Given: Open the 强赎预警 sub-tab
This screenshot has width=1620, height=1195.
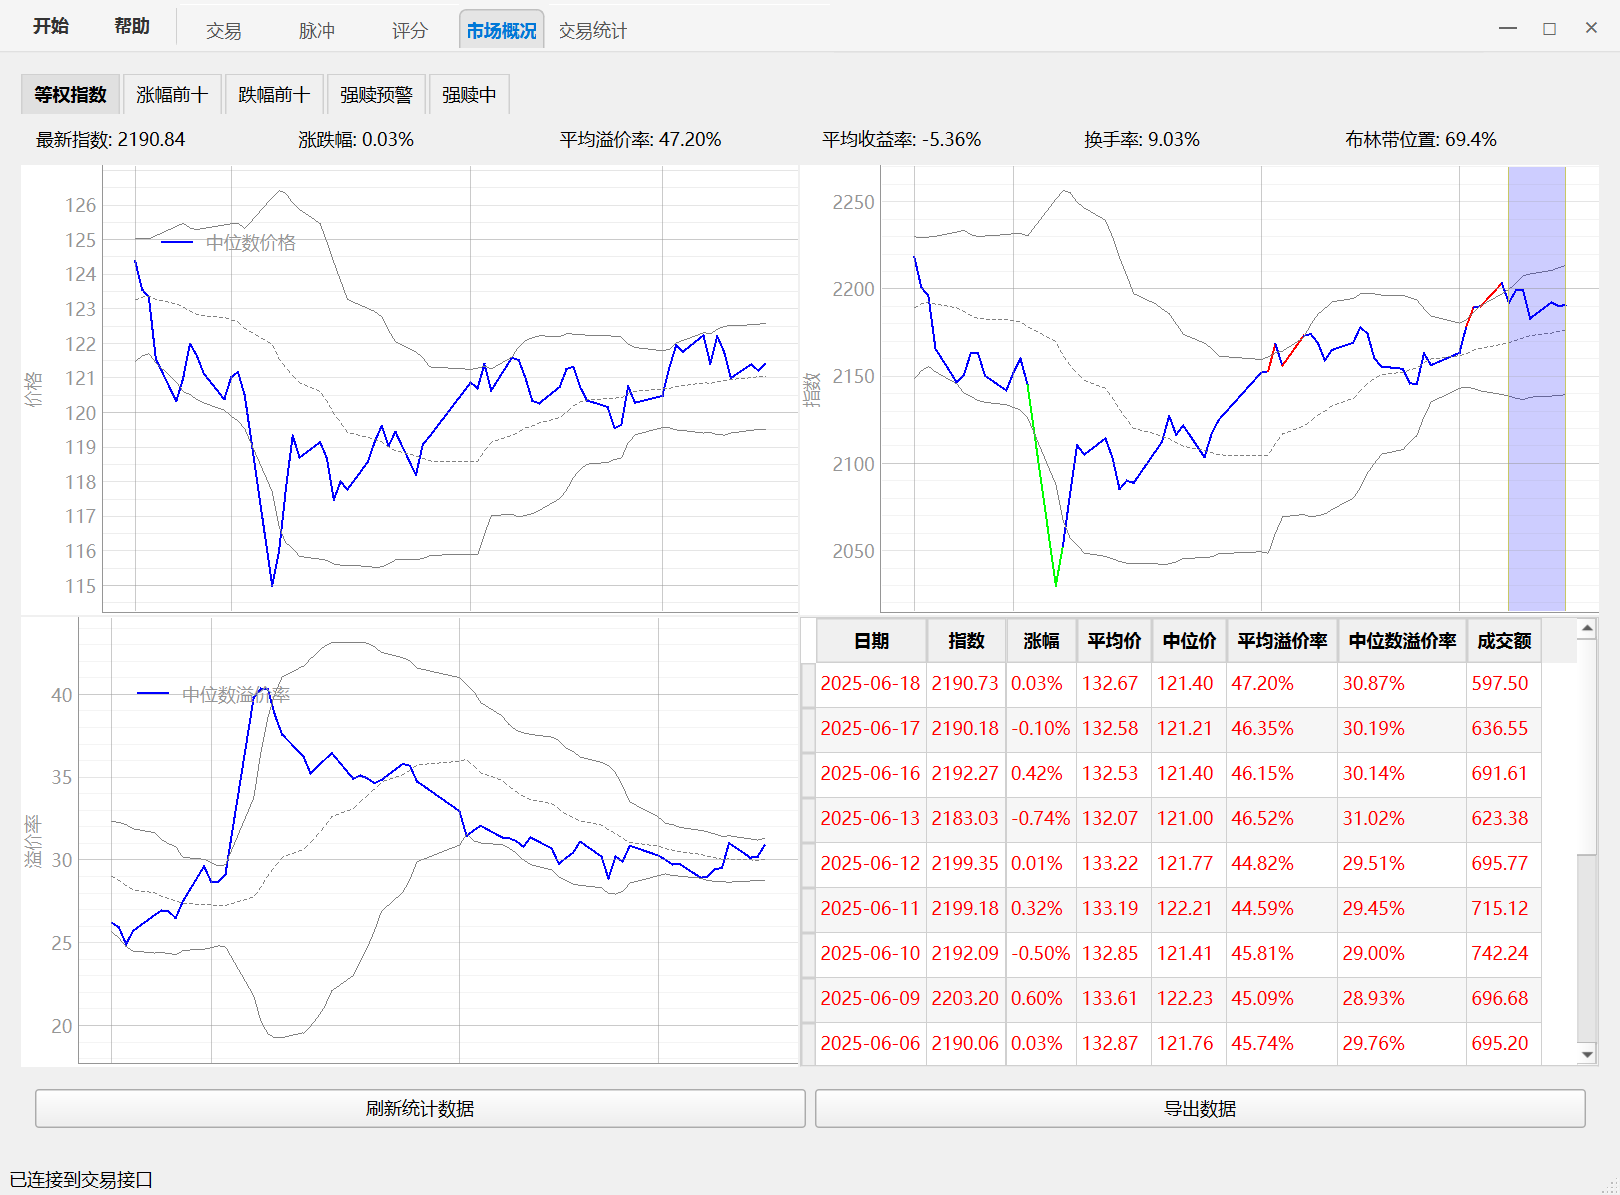Looking at the screenshot, I should click(x=376, y=95).
